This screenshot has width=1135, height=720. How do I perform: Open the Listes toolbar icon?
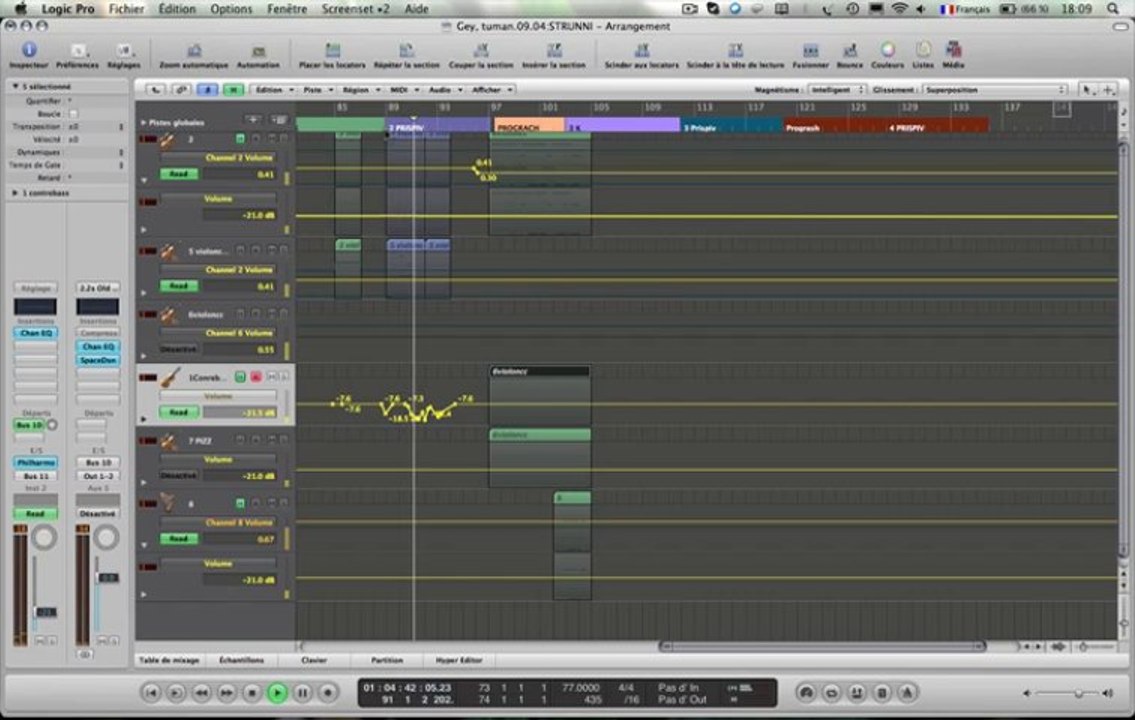point(923,50)
